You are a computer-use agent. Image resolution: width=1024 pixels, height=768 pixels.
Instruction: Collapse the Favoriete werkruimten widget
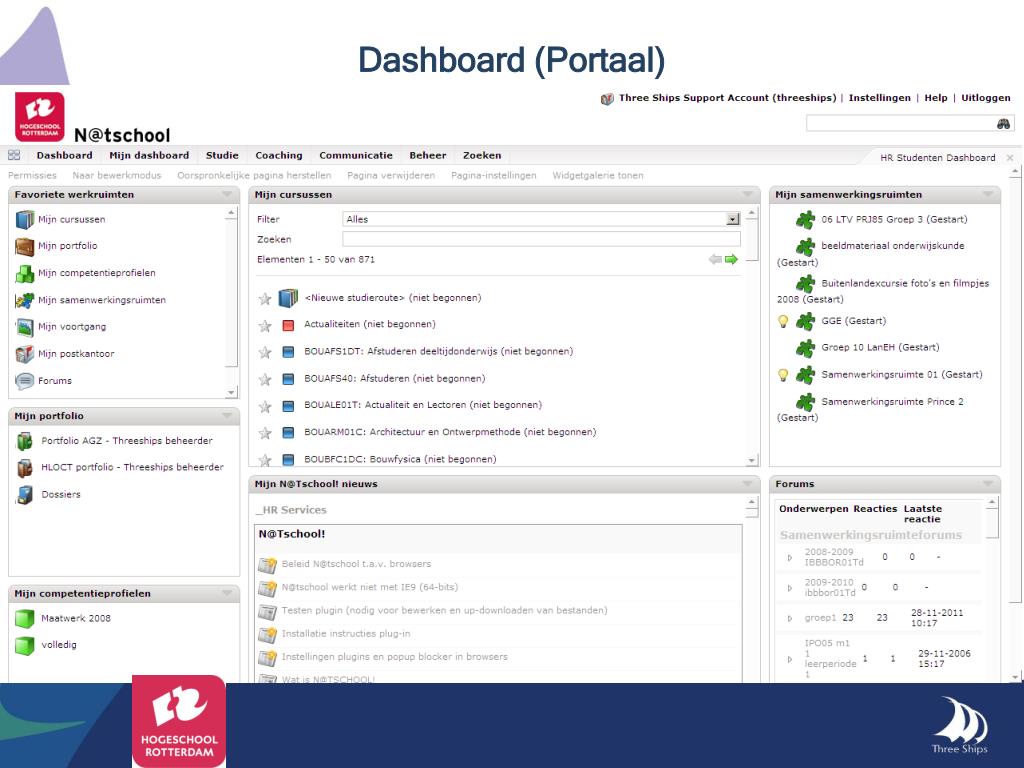[227, 195]
